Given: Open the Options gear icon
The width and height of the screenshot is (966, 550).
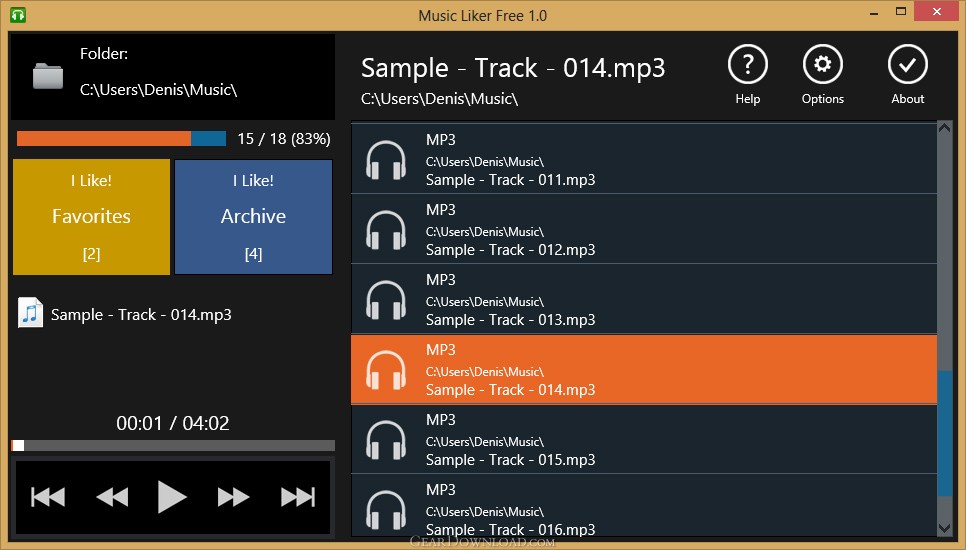Looking at the screenshot, I should [822, 65].
